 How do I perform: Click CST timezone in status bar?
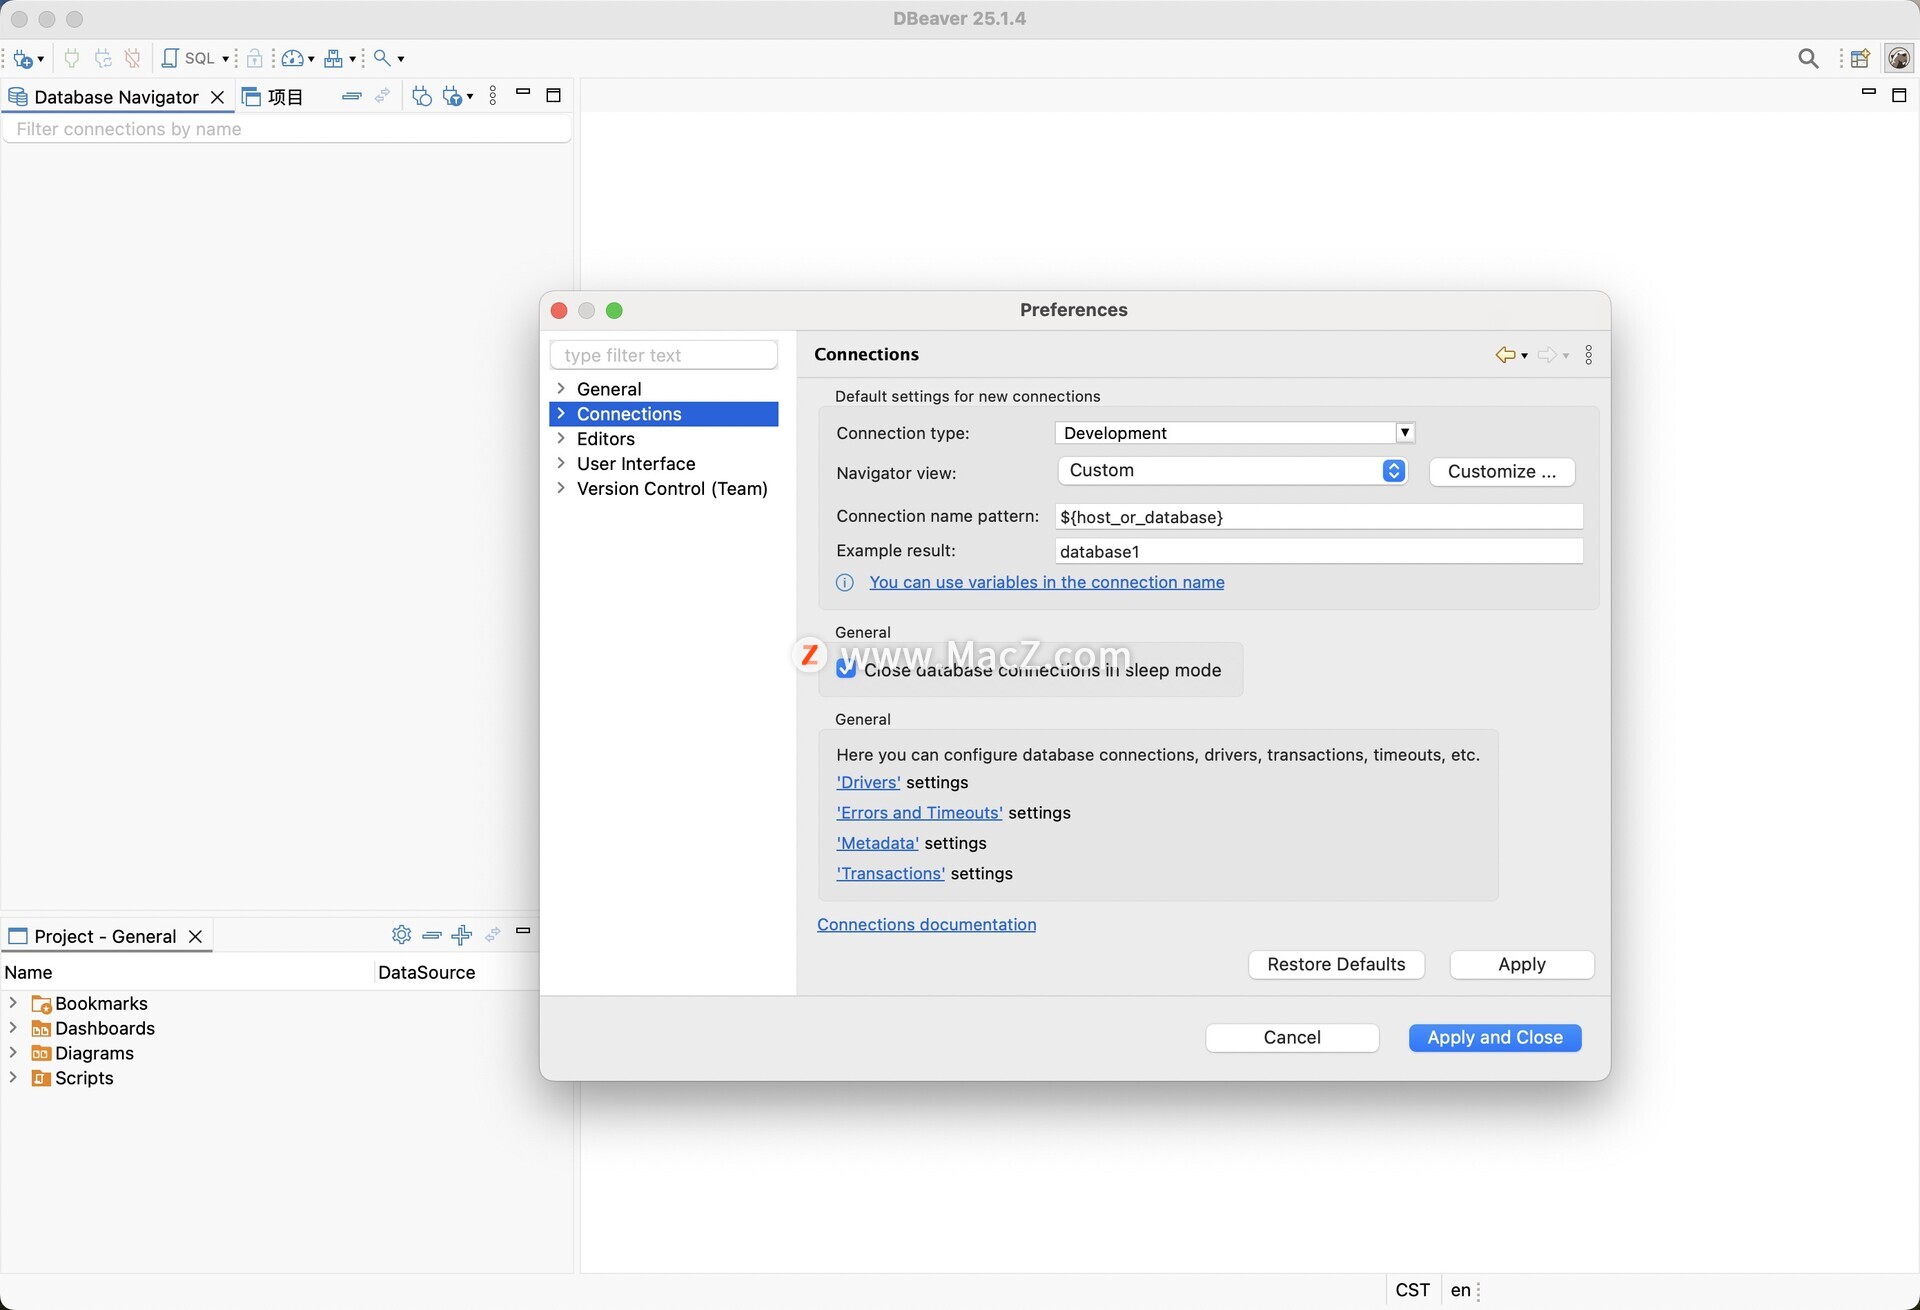coord(1412,1290)
